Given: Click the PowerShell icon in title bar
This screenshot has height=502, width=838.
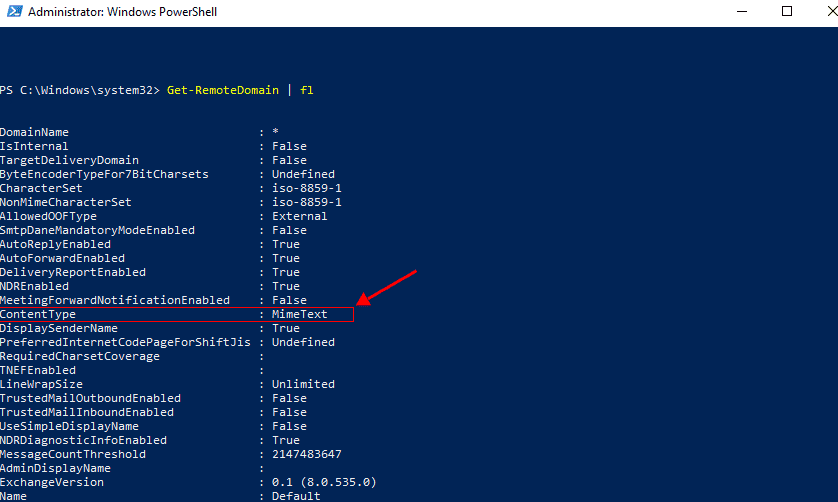Looking at the screenshot, I should 11,12.
